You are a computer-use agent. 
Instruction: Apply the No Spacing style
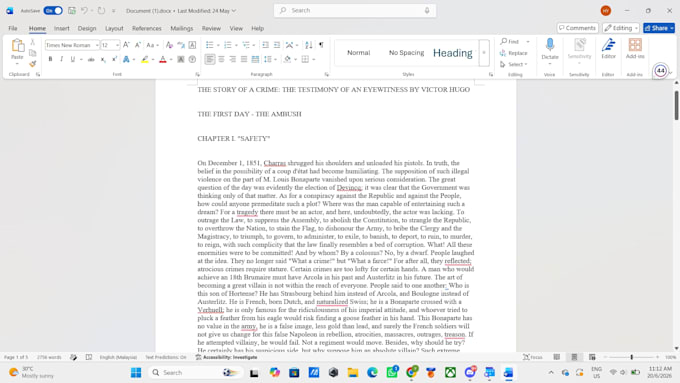(x=406, y=53)
